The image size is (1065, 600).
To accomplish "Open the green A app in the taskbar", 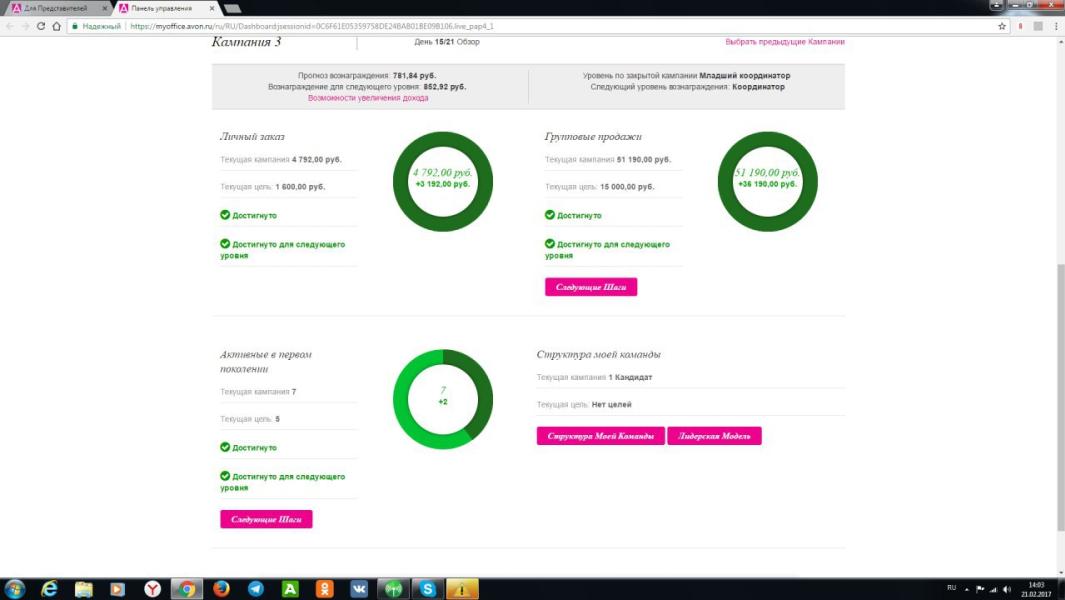I will [x=290, y=588].
